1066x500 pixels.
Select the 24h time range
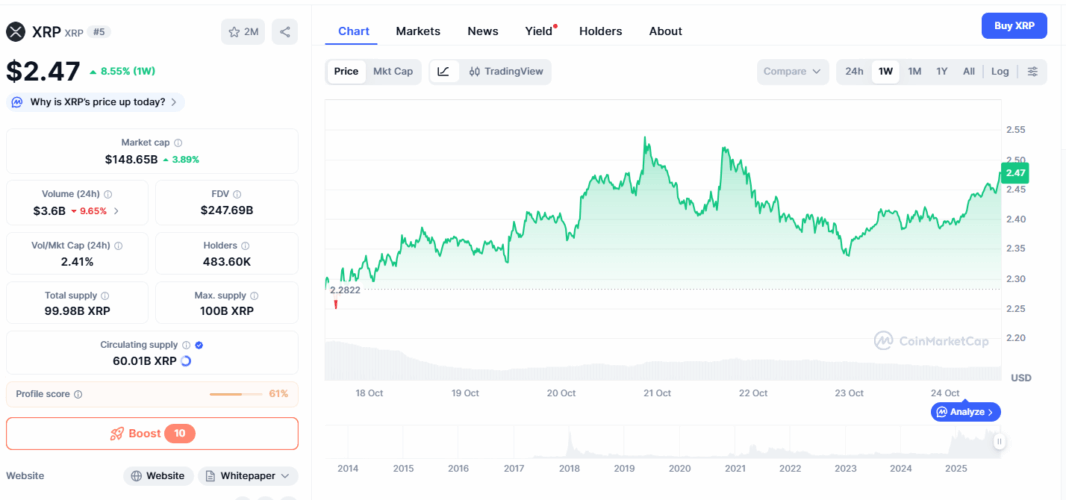[x=854, y=71]
